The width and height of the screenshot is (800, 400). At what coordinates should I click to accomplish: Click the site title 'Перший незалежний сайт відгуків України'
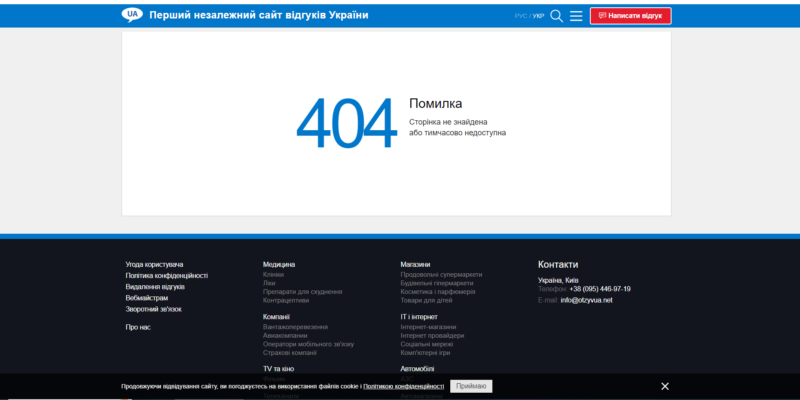click(258, 16)
